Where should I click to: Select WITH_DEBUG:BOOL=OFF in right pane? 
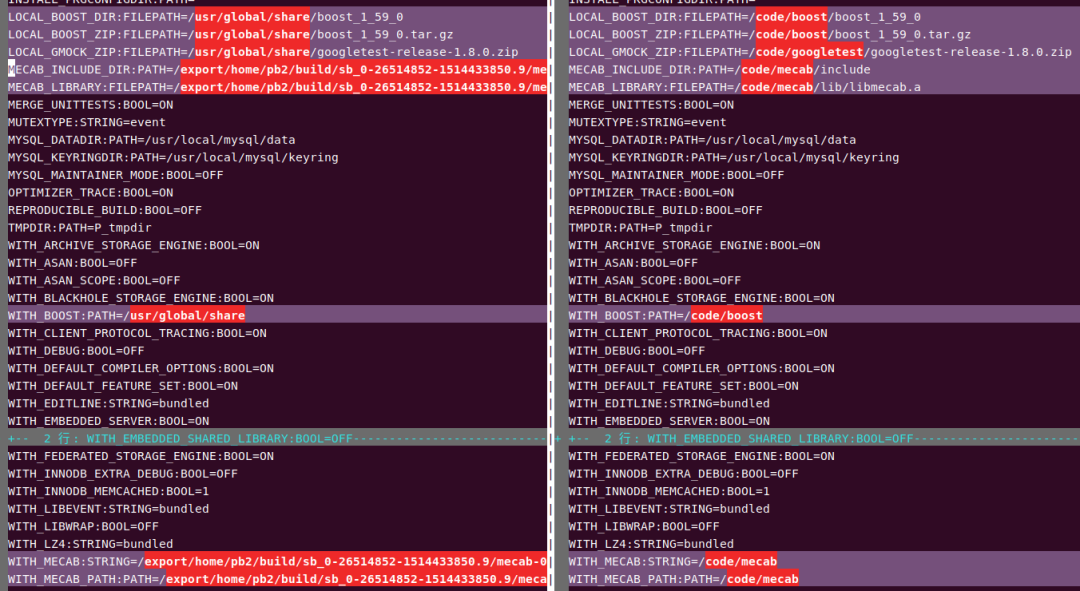pos(636,351)
